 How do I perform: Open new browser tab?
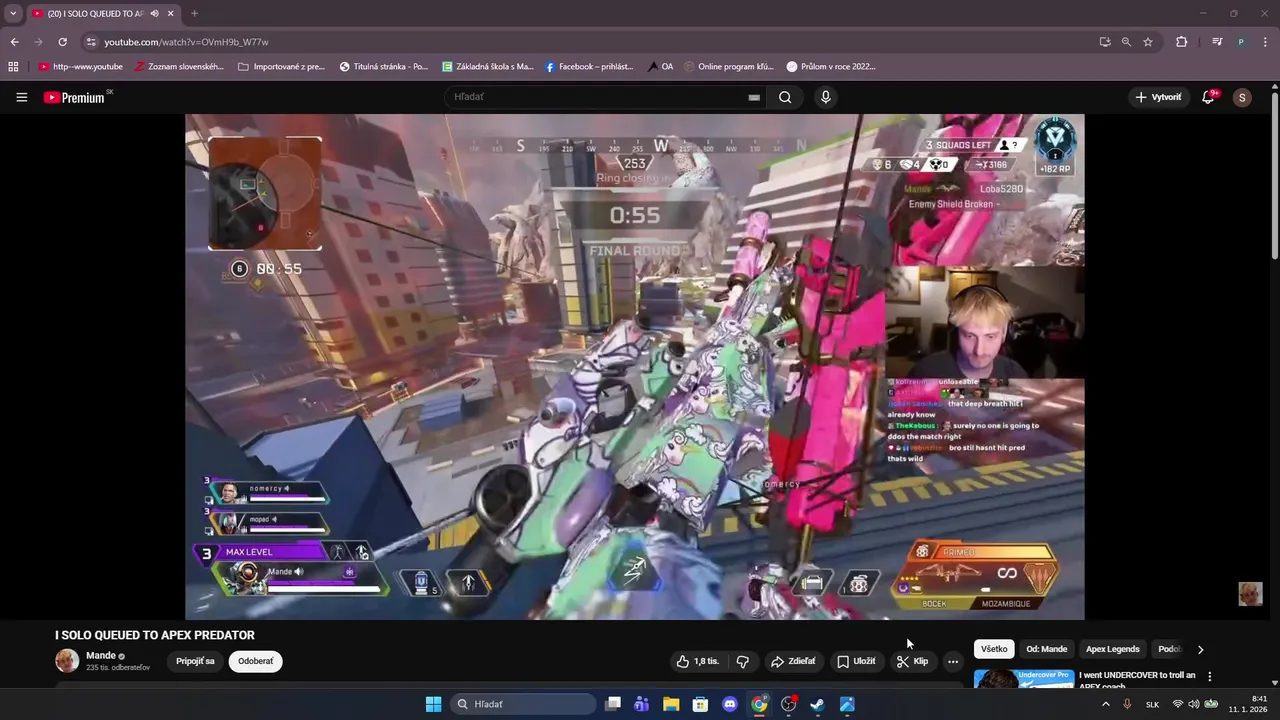(x=194, y=14)
